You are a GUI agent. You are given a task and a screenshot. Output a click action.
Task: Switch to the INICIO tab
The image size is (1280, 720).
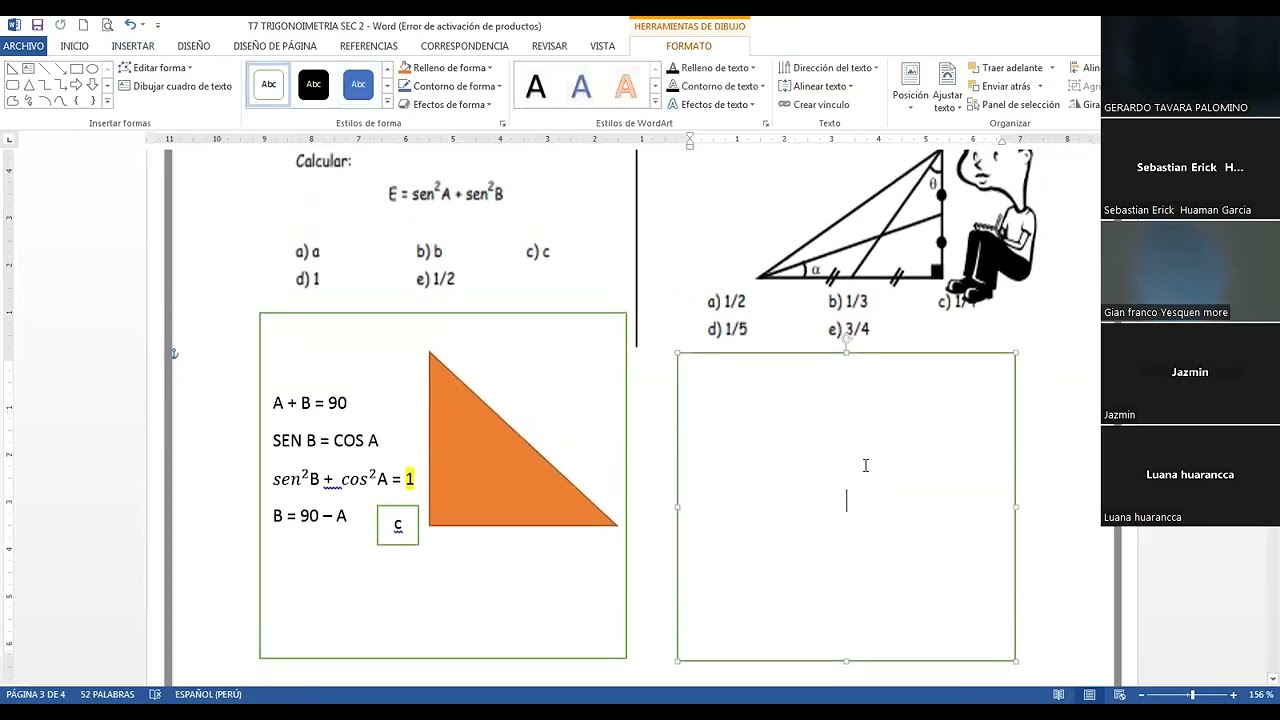point(74,46)
